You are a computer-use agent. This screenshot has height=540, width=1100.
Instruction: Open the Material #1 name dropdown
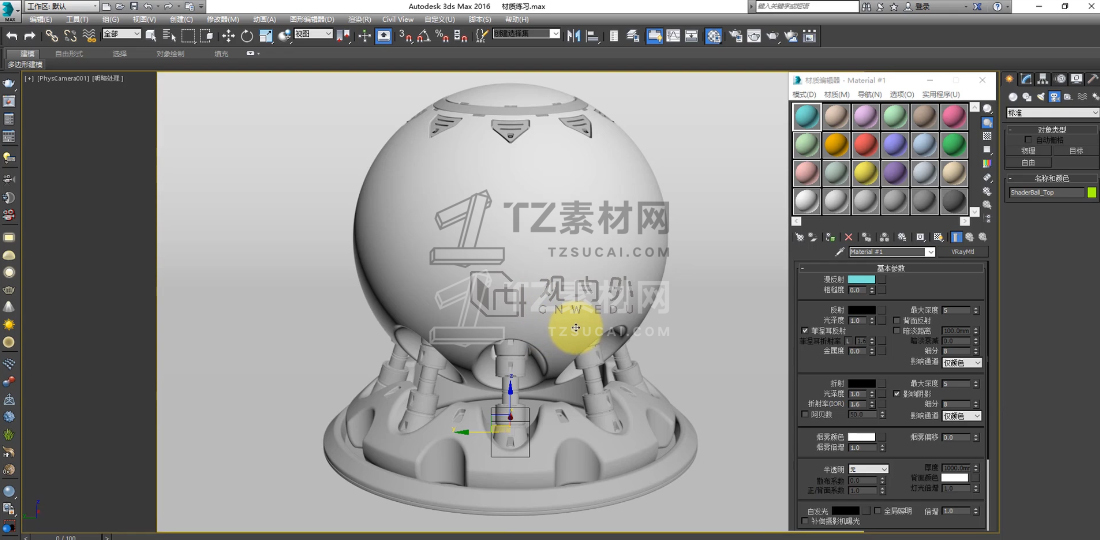click(x=930, y=252)
